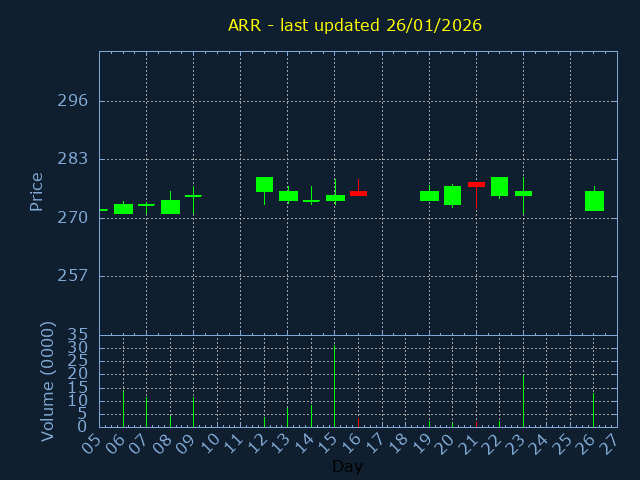Click the 283 price axis label
This screenshot has width=640, height=480.
(72, 159)
